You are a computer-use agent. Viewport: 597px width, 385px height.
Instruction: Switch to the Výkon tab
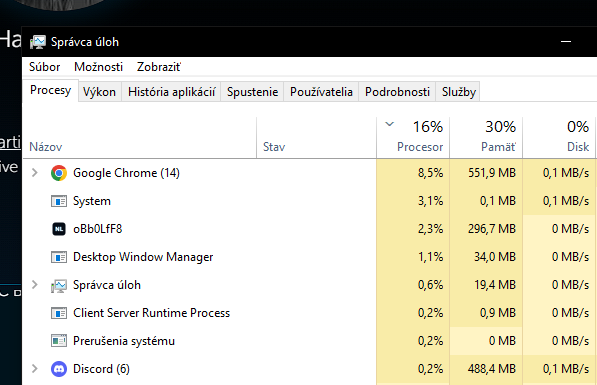point(99,92)
